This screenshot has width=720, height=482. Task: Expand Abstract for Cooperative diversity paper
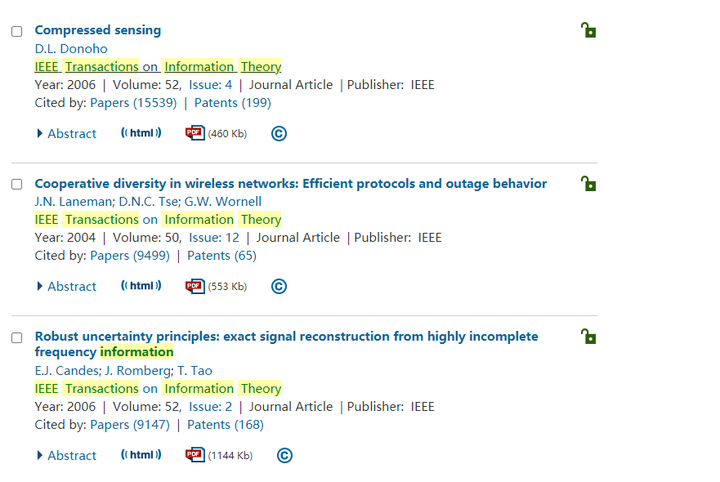(x=67, y=286)
